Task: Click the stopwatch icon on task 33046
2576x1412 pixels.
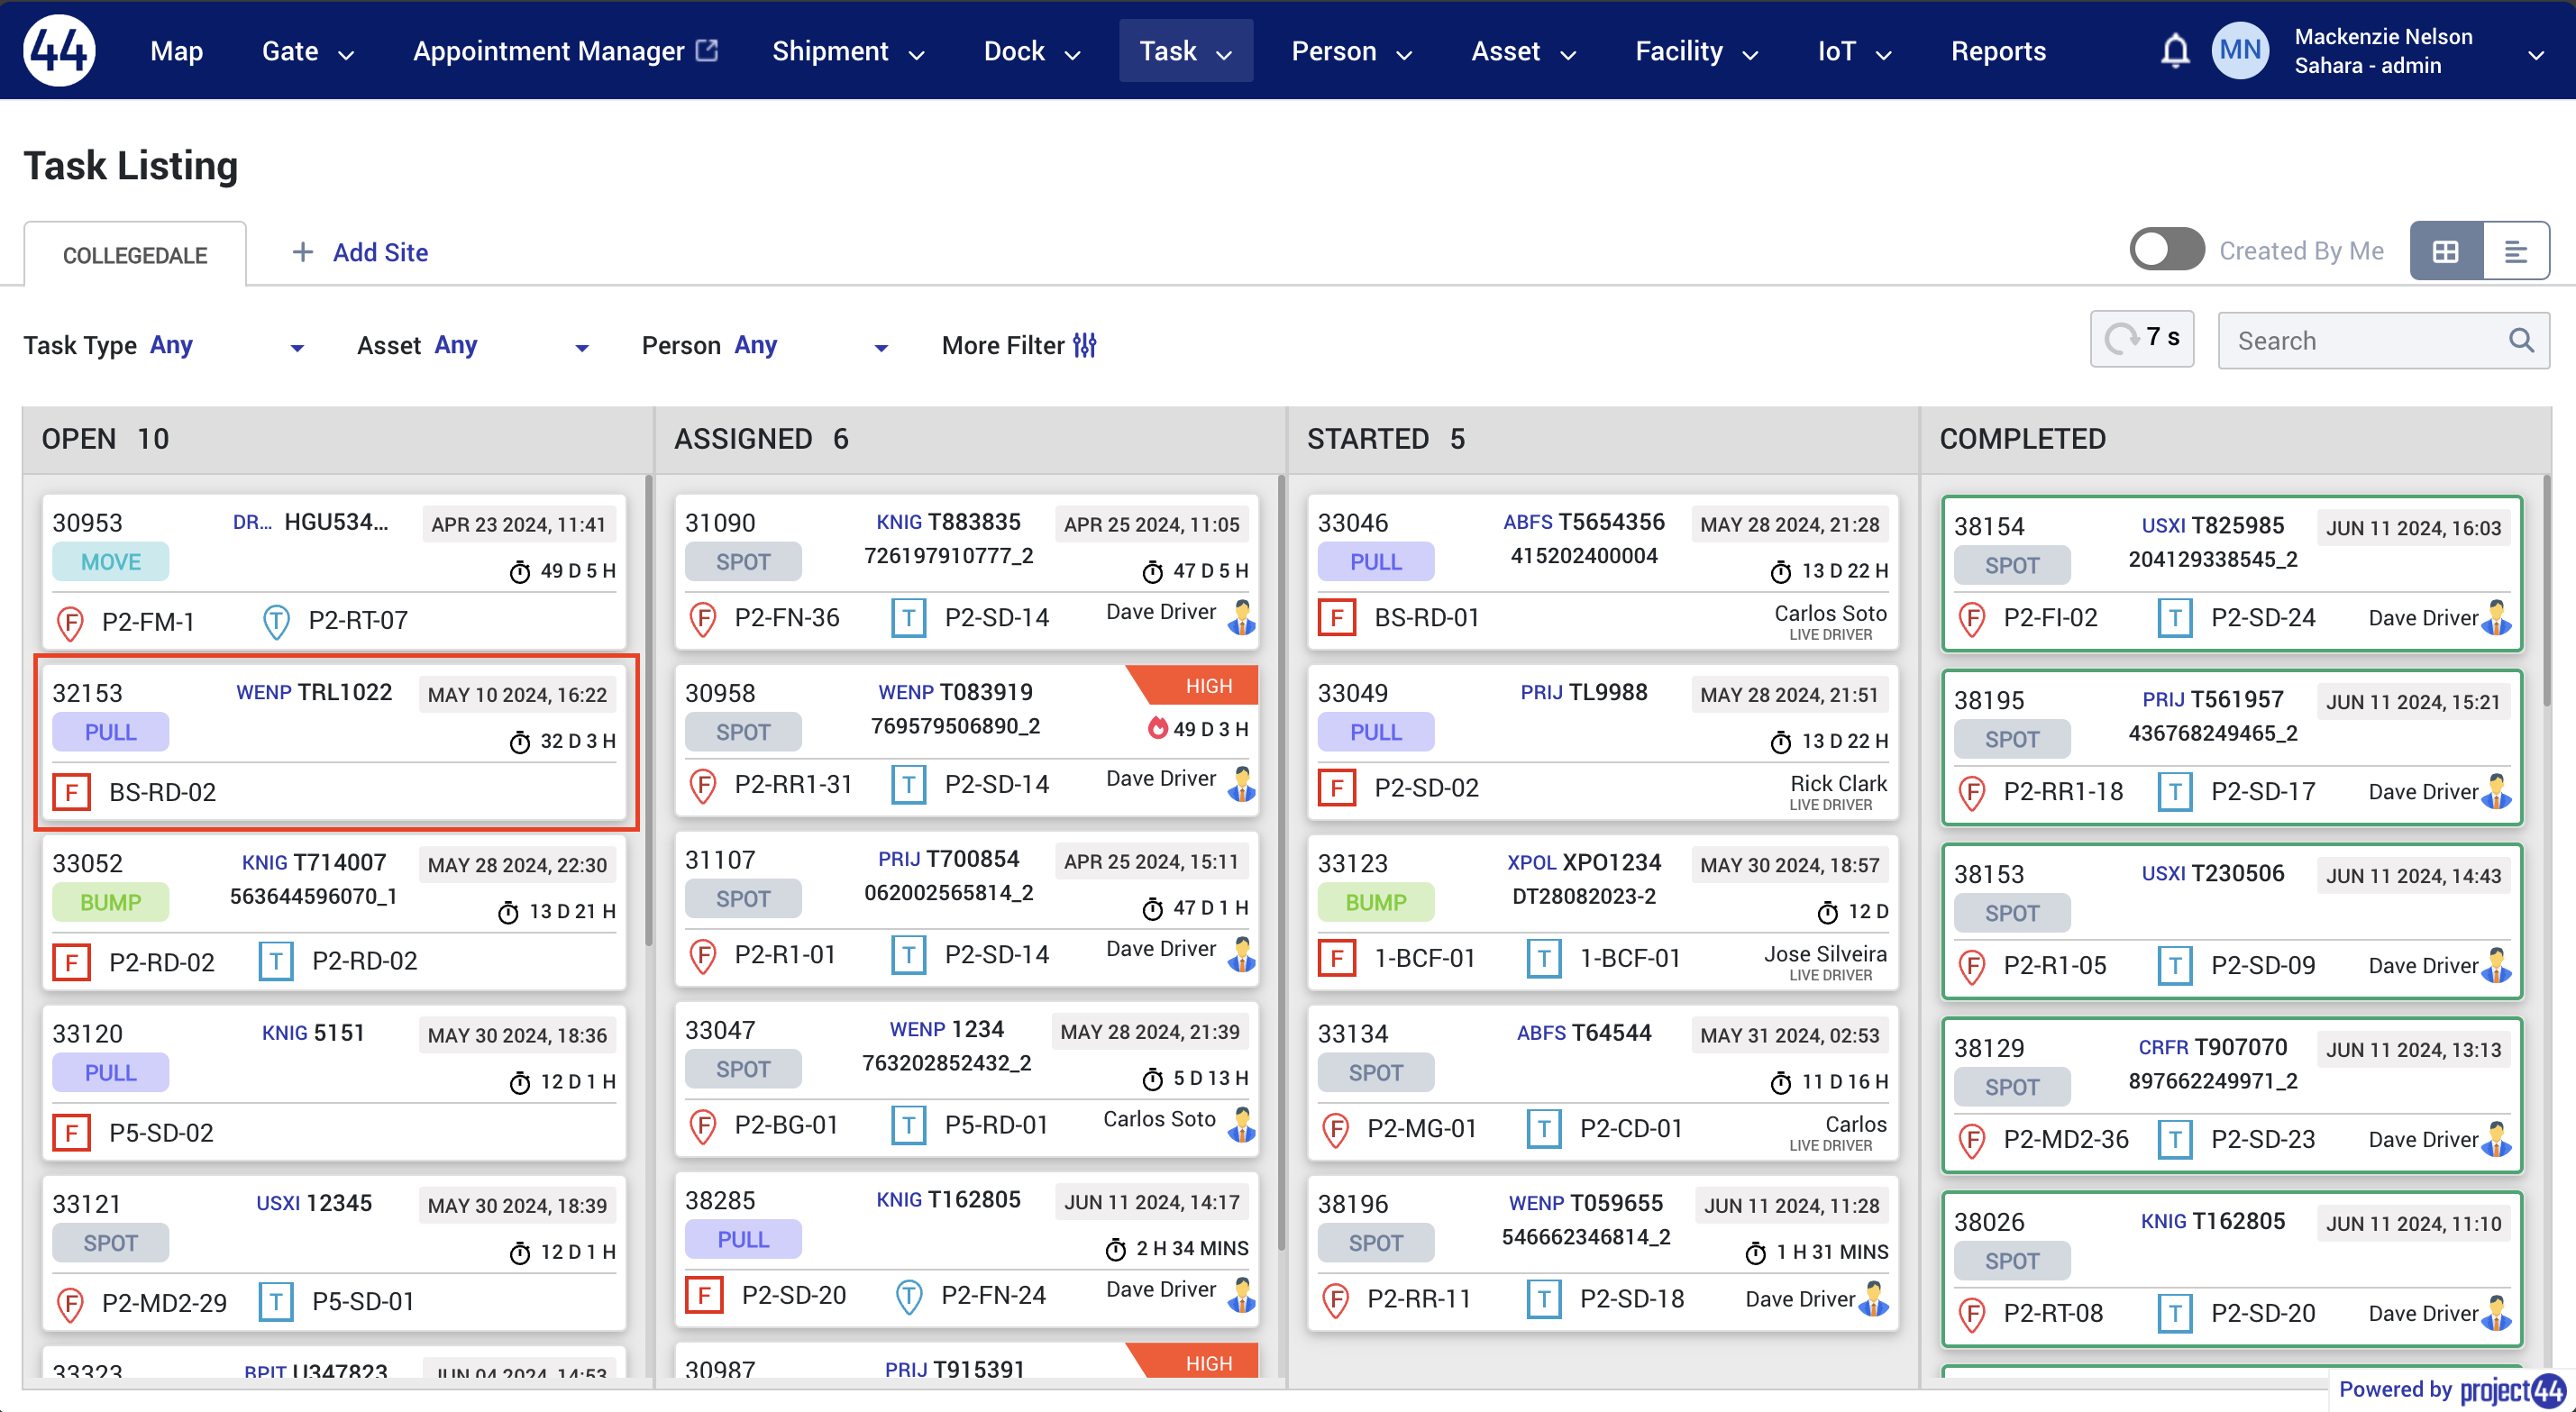Action: click(x=1781, y=571)
